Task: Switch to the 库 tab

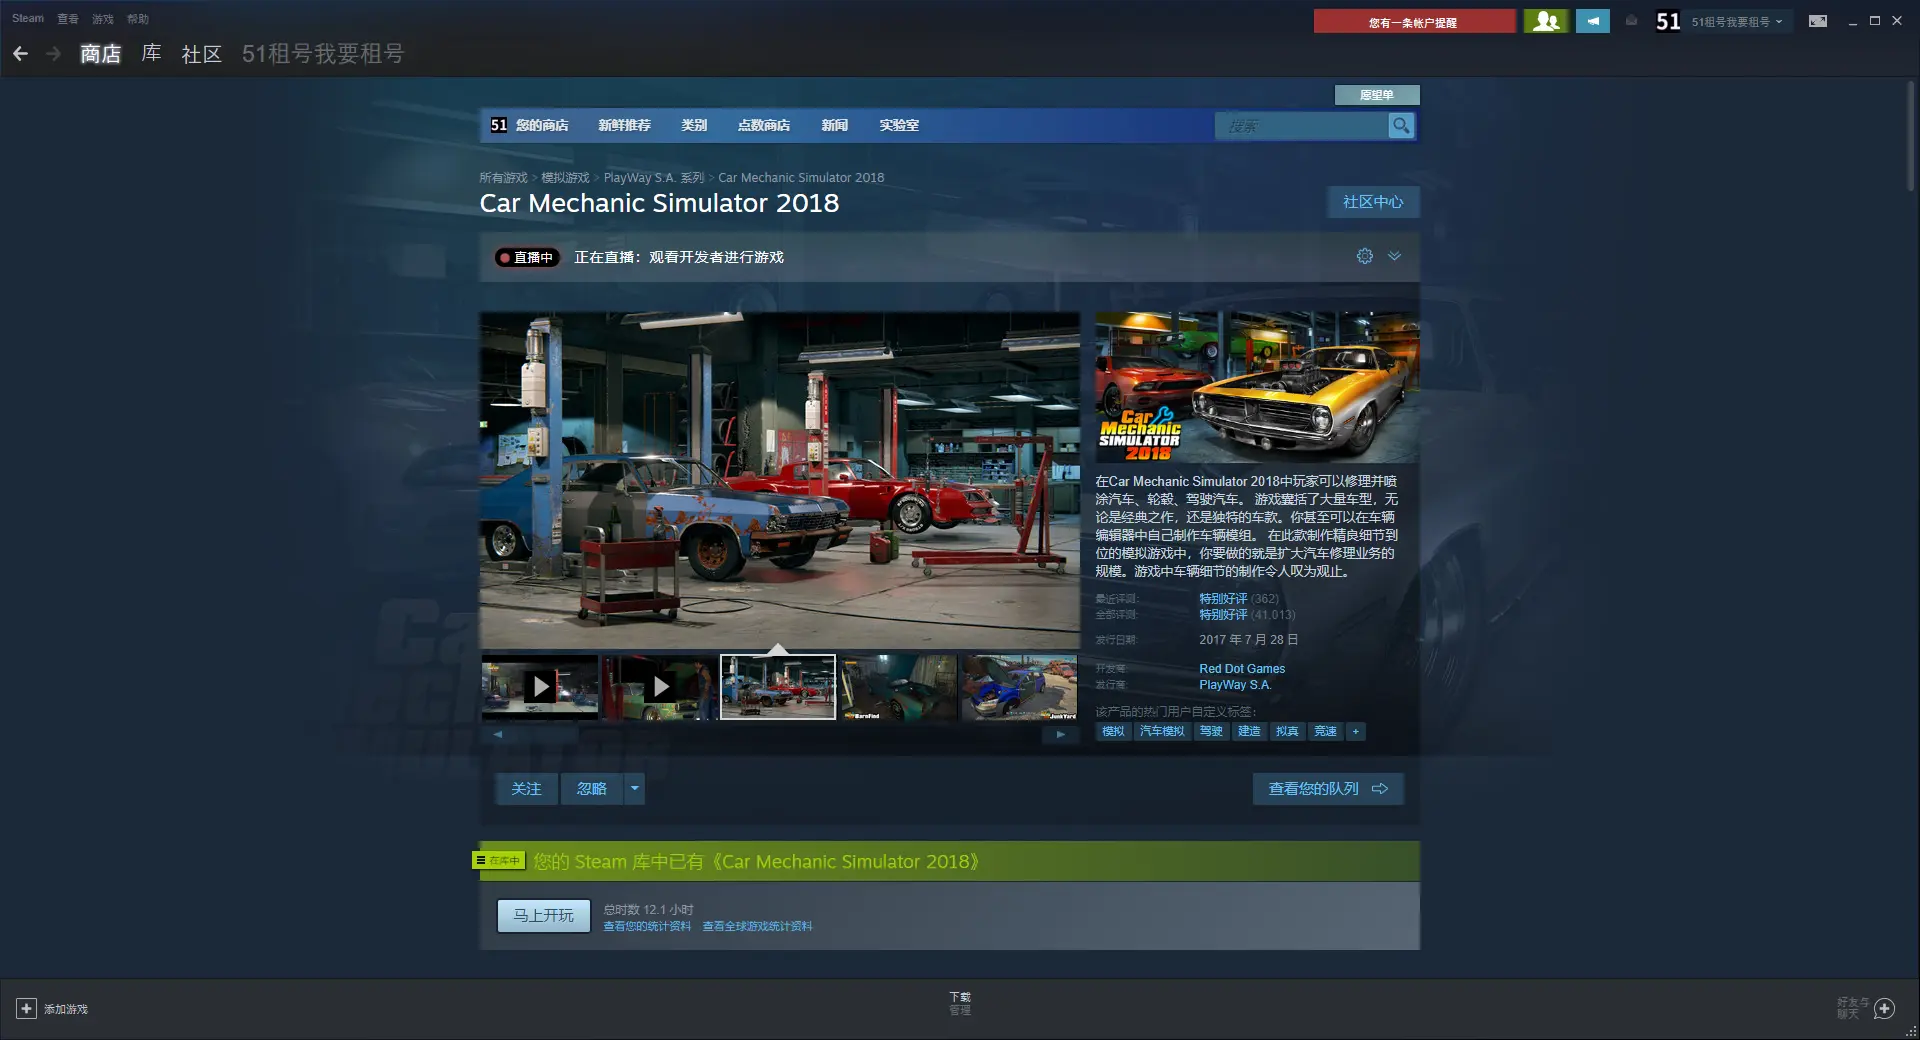Action: coord(151,54)
